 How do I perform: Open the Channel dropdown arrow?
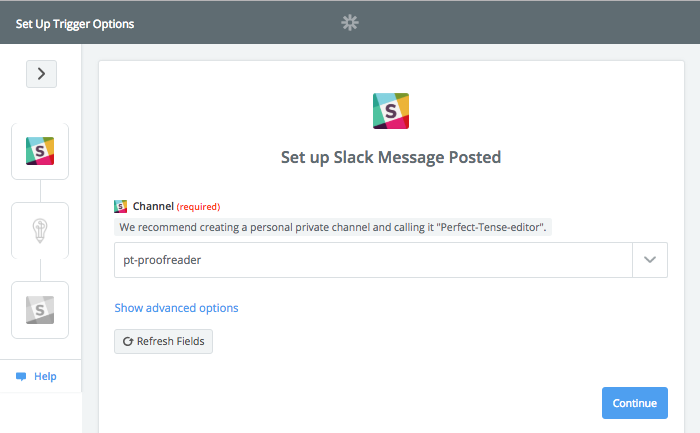(650, 260)
